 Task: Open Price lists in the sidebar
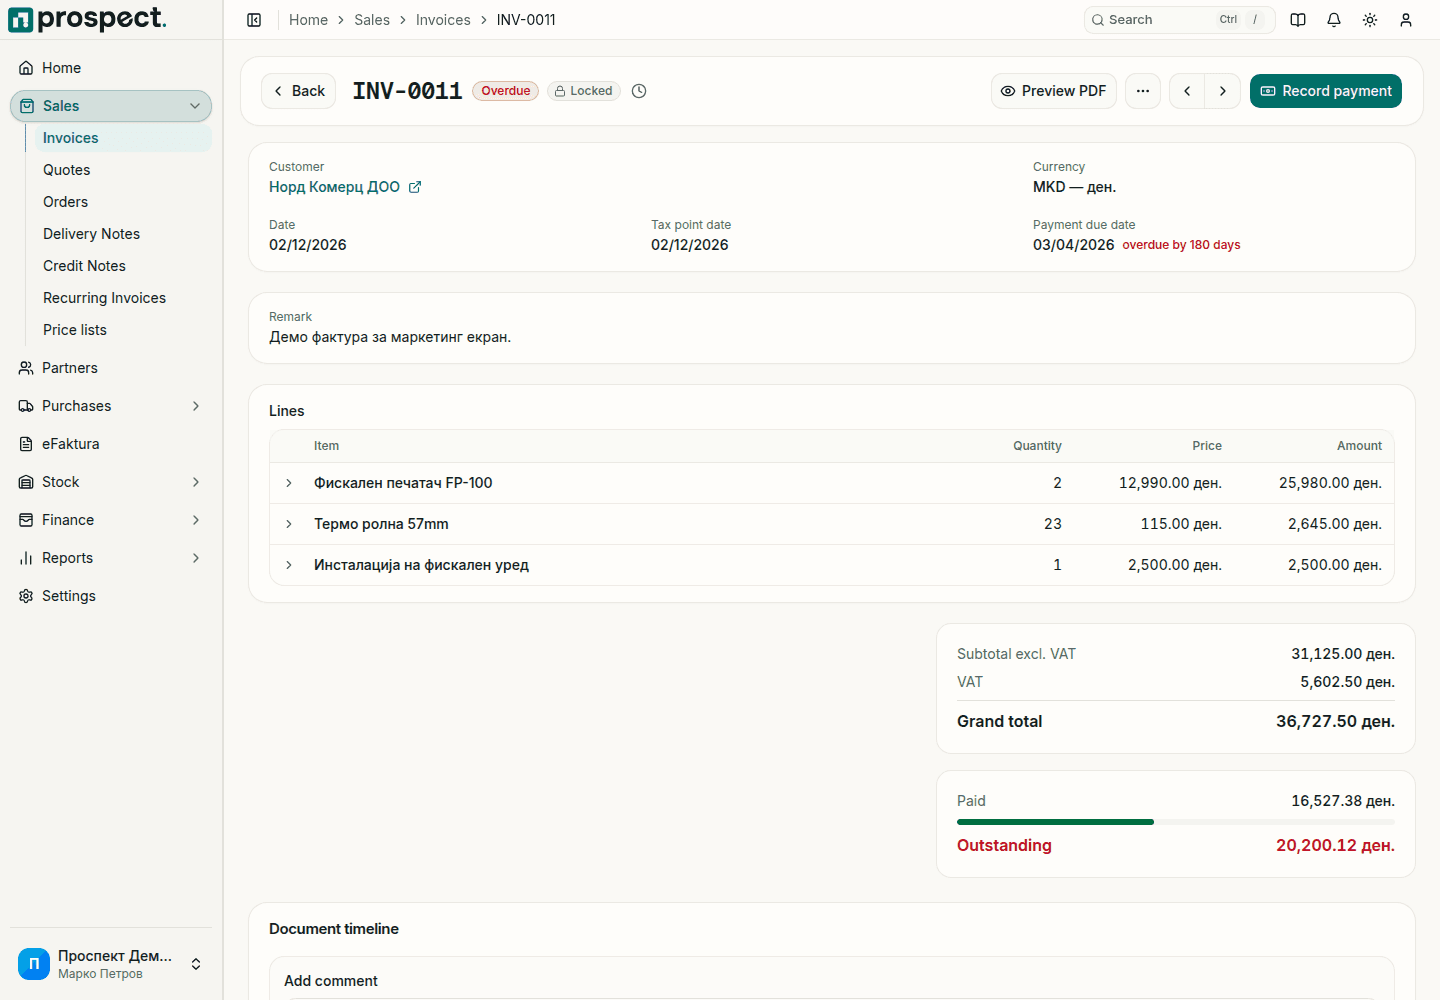click(123, 330)
